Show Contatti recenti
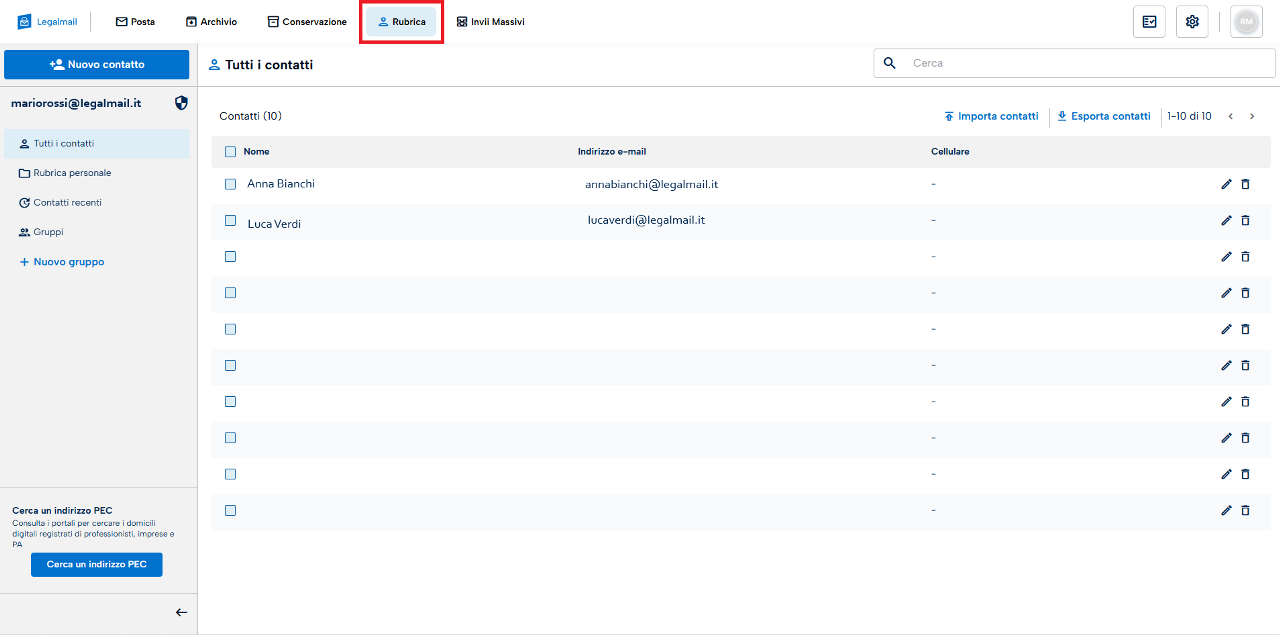The width and height of the screenshot is (1280, 635). tap(60, 203)
